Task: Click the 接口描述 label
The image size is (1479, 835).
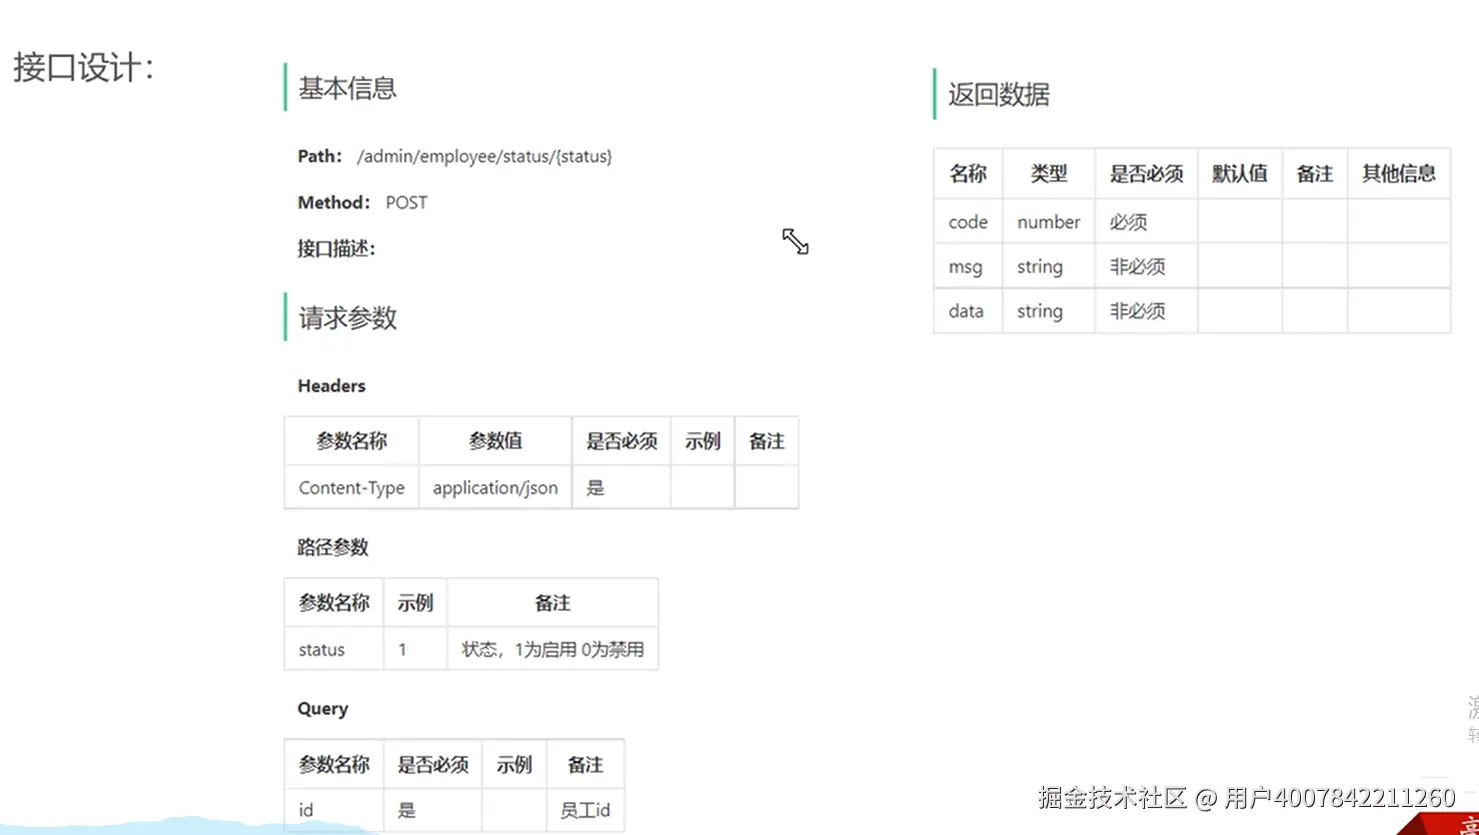Action: tap(336, 248)
